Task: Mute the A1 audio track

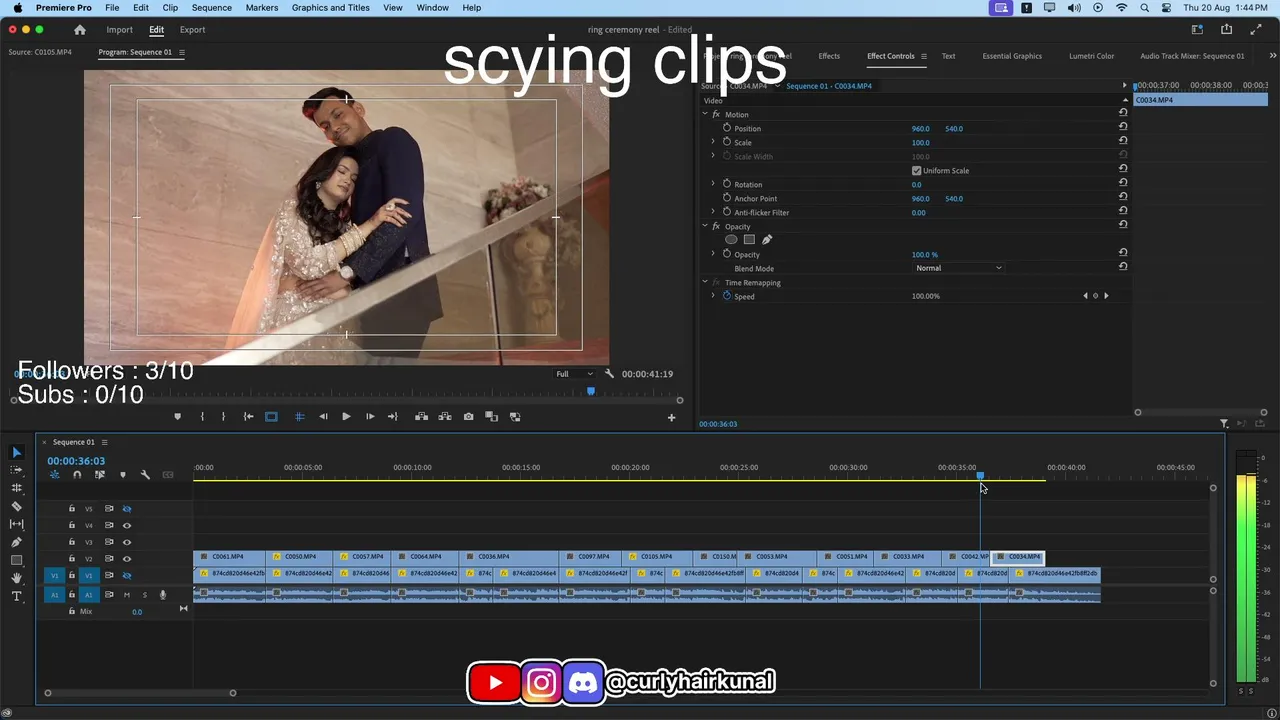Action: tap(127, 595)
